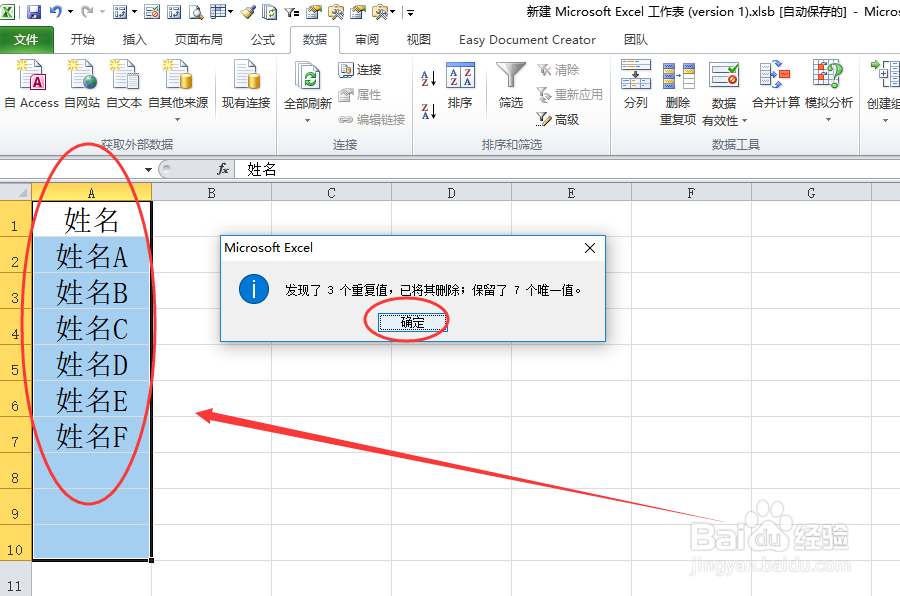Select column D header
The image size is (900, 596).
pyautogui.click(x=451, y=193)
